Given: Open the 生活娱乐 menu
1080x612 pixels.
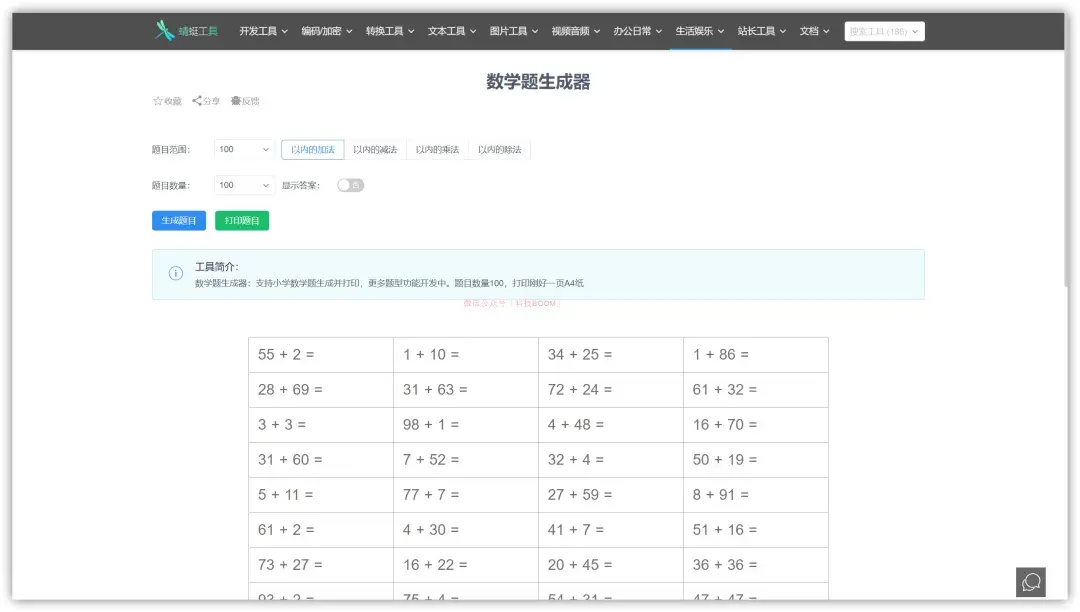Looking at the screenshot, I should (x=700, y=31).
